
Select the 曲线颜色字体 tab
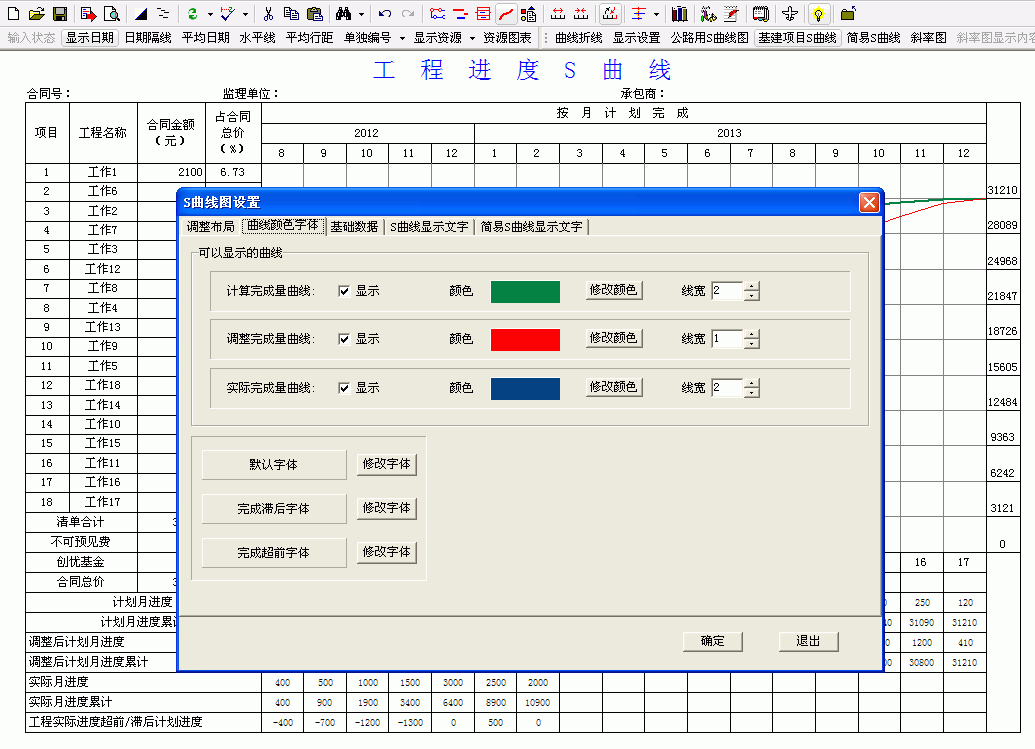click(283, 226)
